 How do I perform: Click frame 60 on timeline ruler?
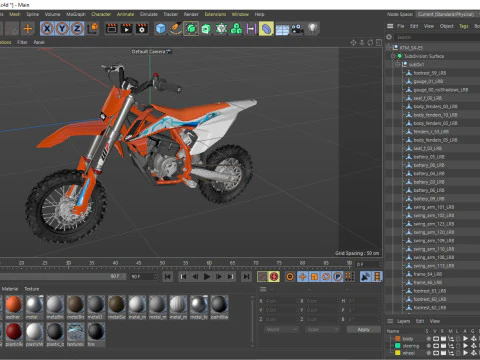pyautogui.click(x=209, y=263)
